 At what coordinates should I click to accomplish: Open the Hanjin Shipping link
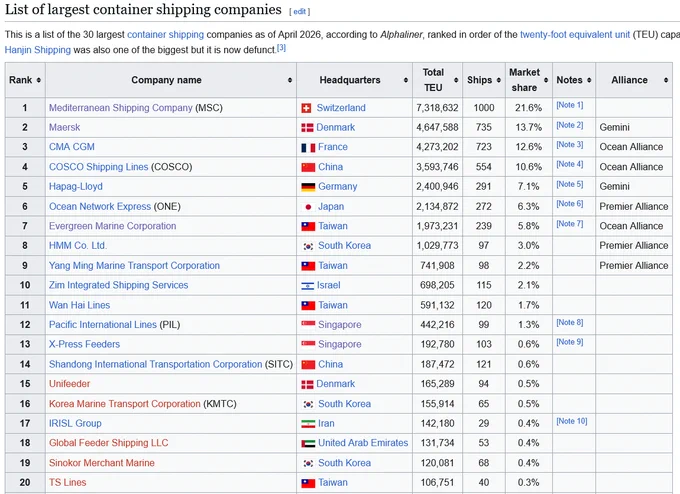[x=38, y=50]
